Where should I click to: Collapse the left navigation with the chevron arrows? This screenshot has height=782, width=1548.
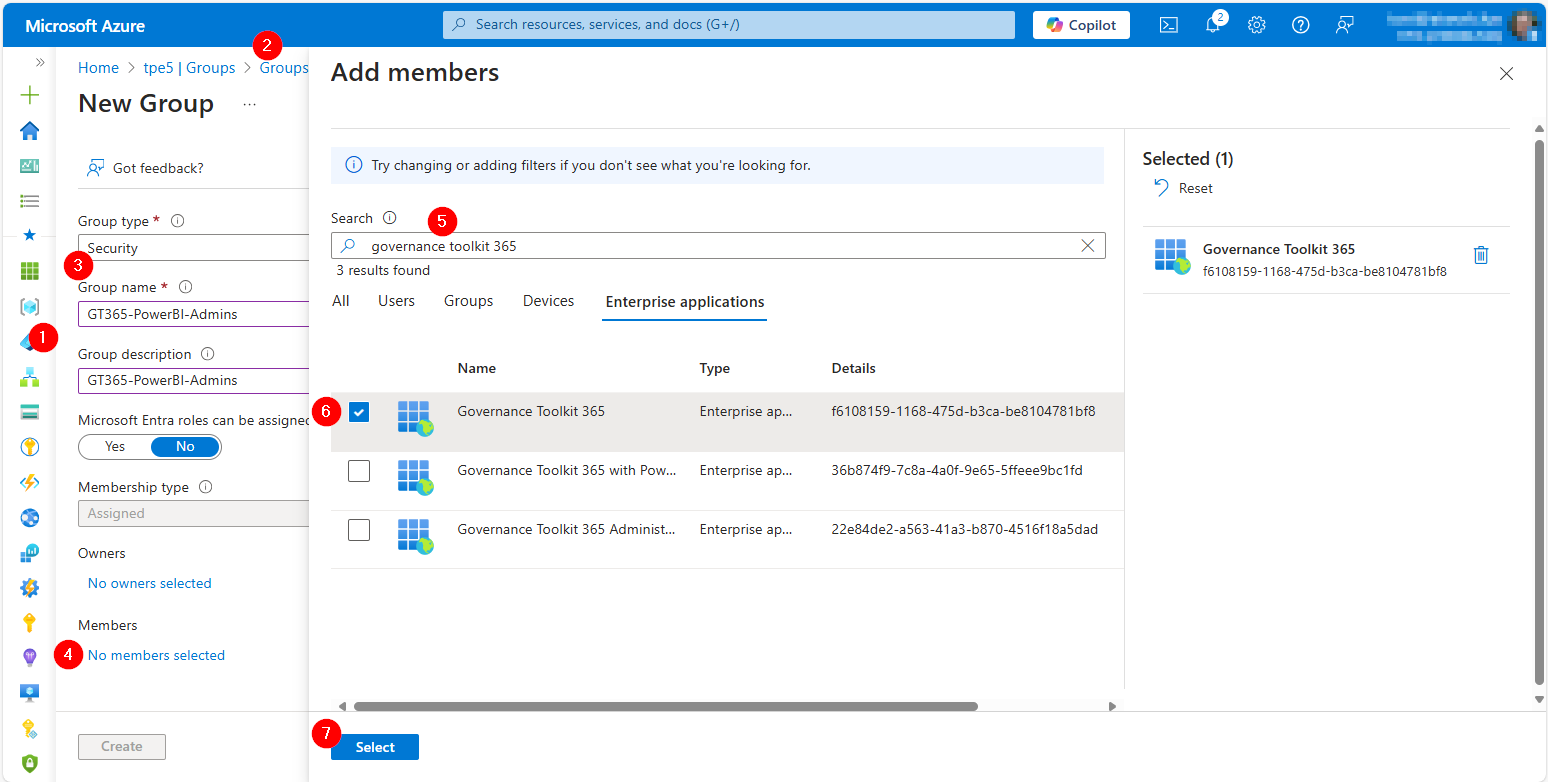(x=38, y=60)
